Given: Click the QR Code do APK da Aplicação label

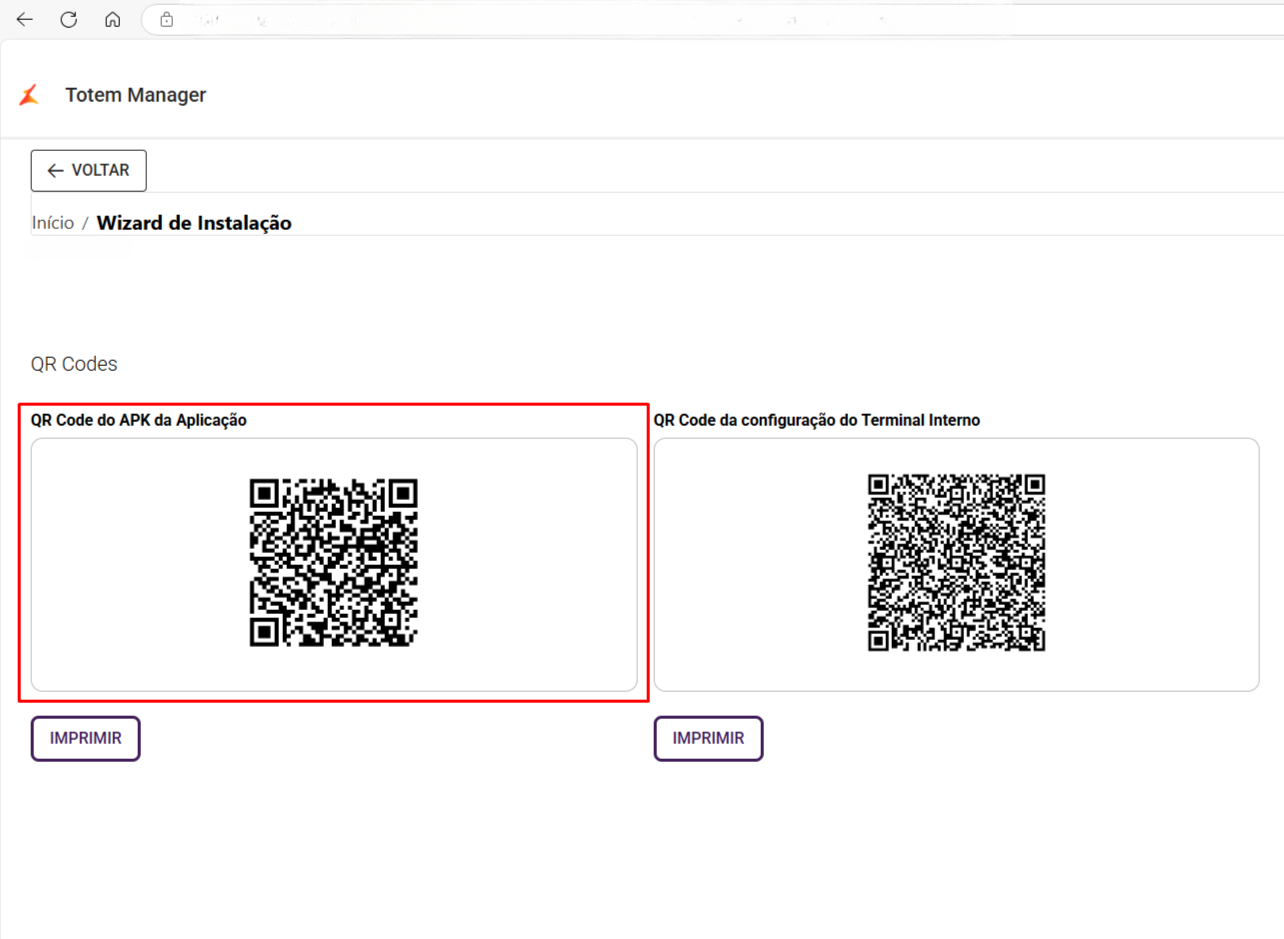Looking at the screenshot, I should click(x=139, y=421).
